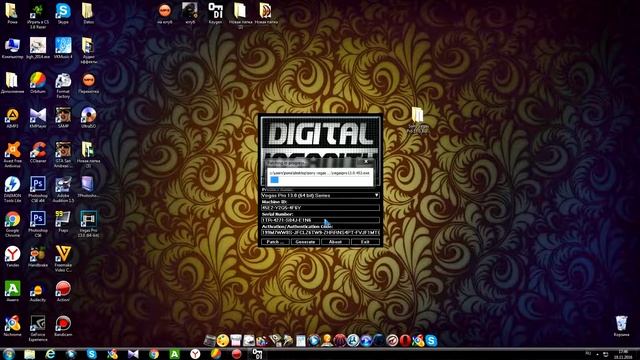Open the Windows Start menu
The width and height of the screenshot is (640, 360).
tap(9, 354)
